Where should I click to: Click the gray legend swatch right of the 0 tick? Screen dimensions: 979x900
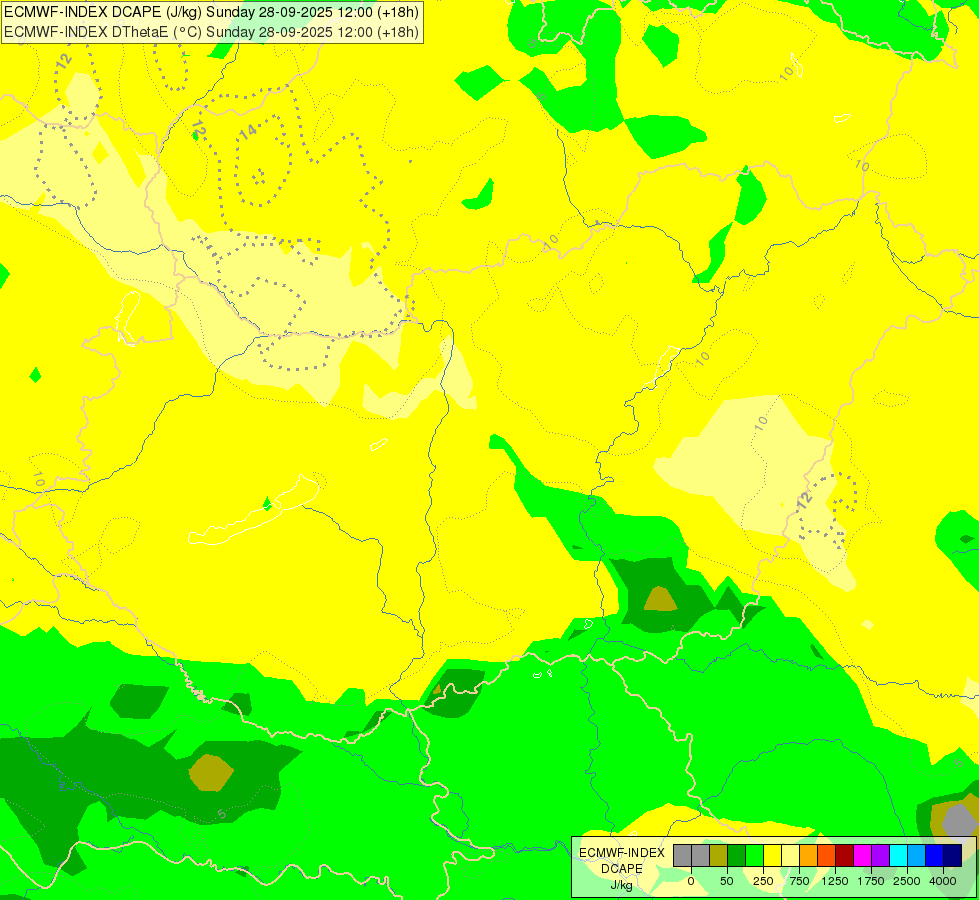coord(701,855)
